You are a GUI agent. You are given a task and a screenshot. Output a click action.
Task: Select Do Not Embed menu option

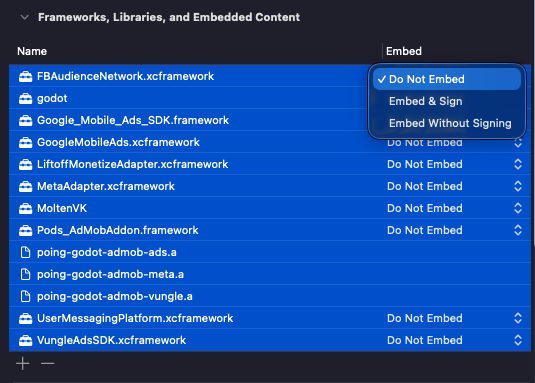point(447,79)
